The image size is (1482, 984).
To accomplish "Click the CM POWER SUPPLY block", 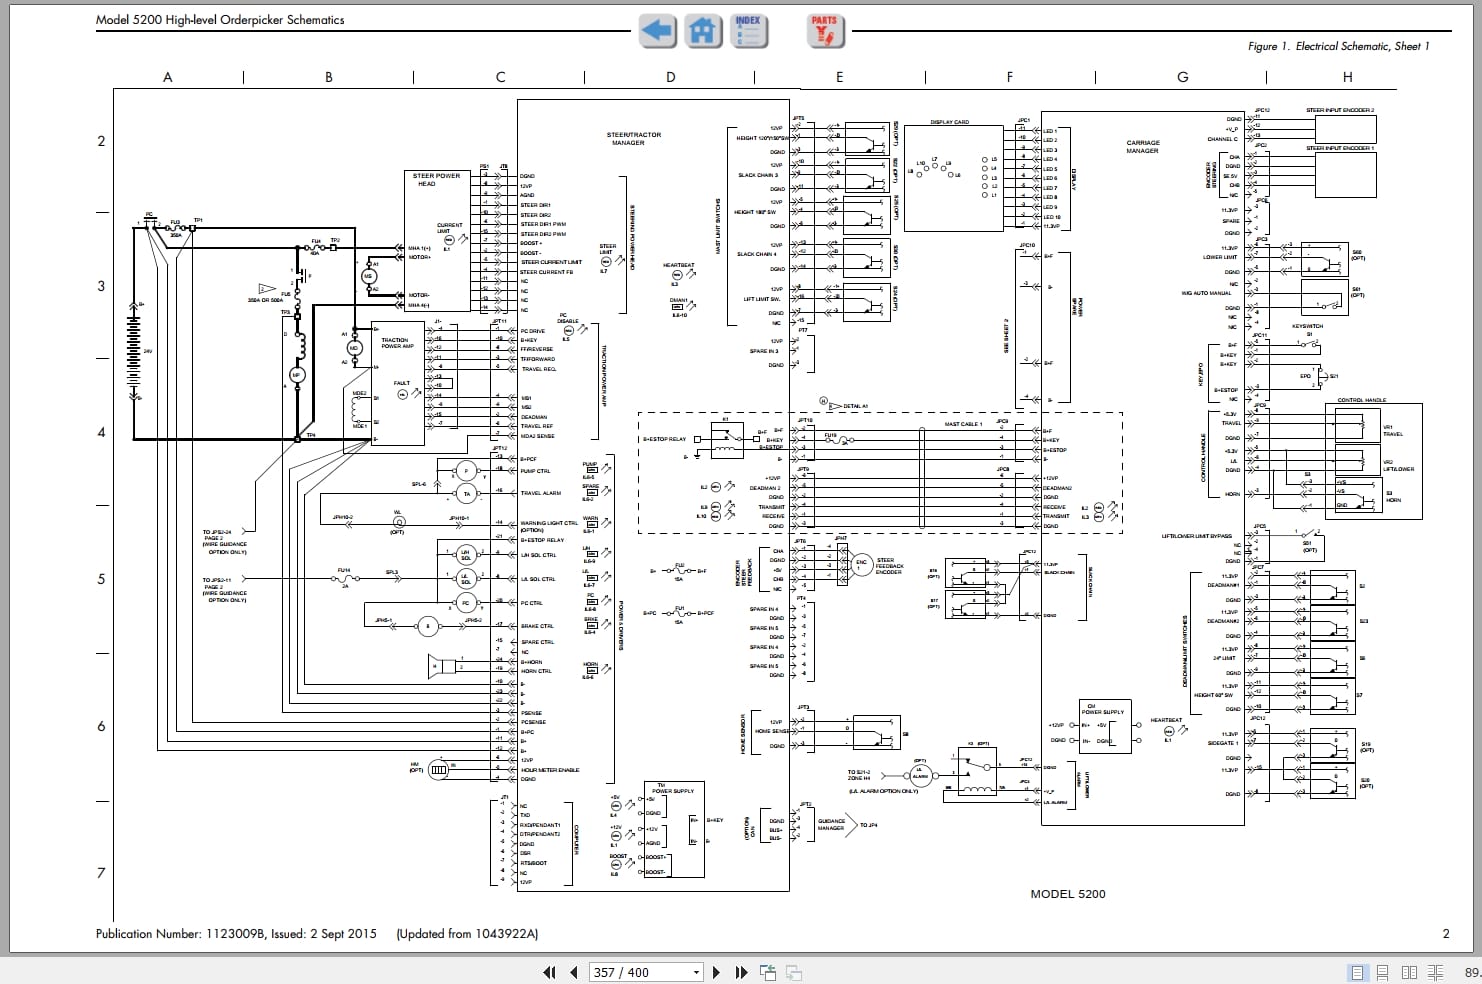I will (1105, 726).
